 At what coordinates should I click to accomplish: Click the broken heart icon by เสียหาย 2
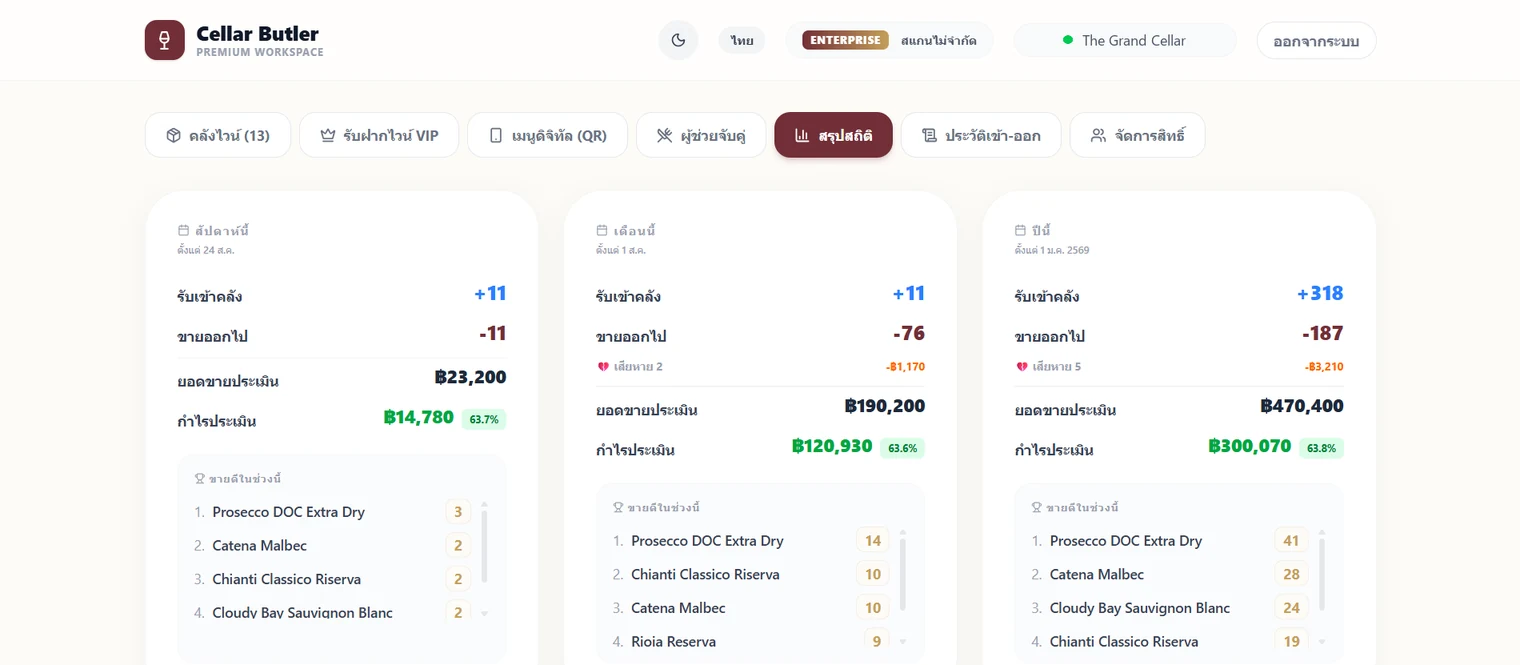(x=603, y=367)
